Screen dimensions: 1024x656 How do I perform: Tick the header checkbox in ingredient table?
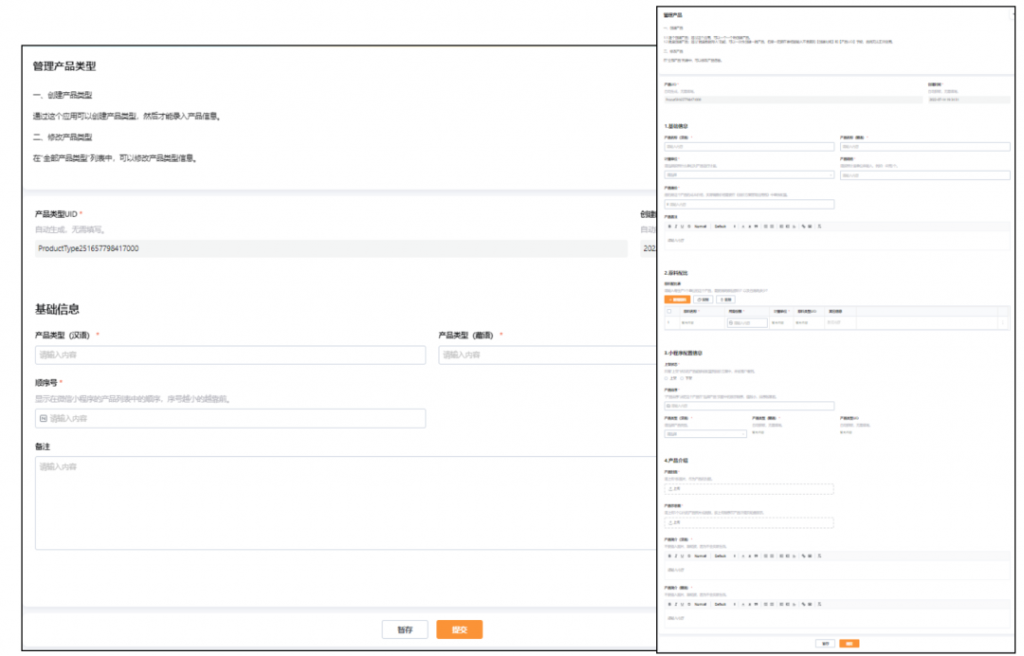669,312
